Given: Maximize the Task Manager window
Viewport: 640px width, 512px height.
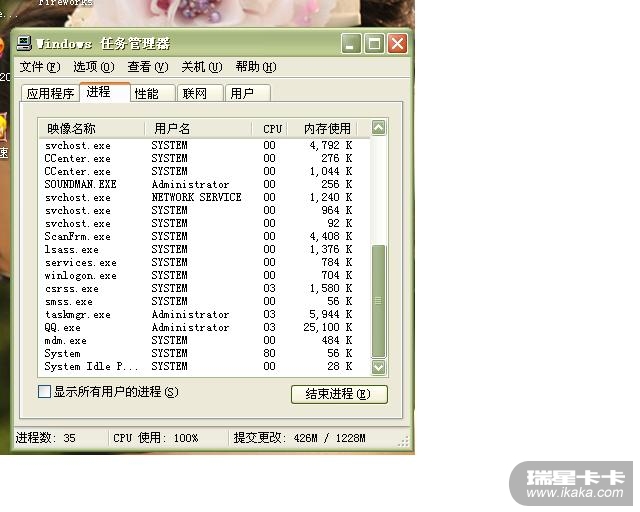Looking at the screenshot, I should coord(374,44).
